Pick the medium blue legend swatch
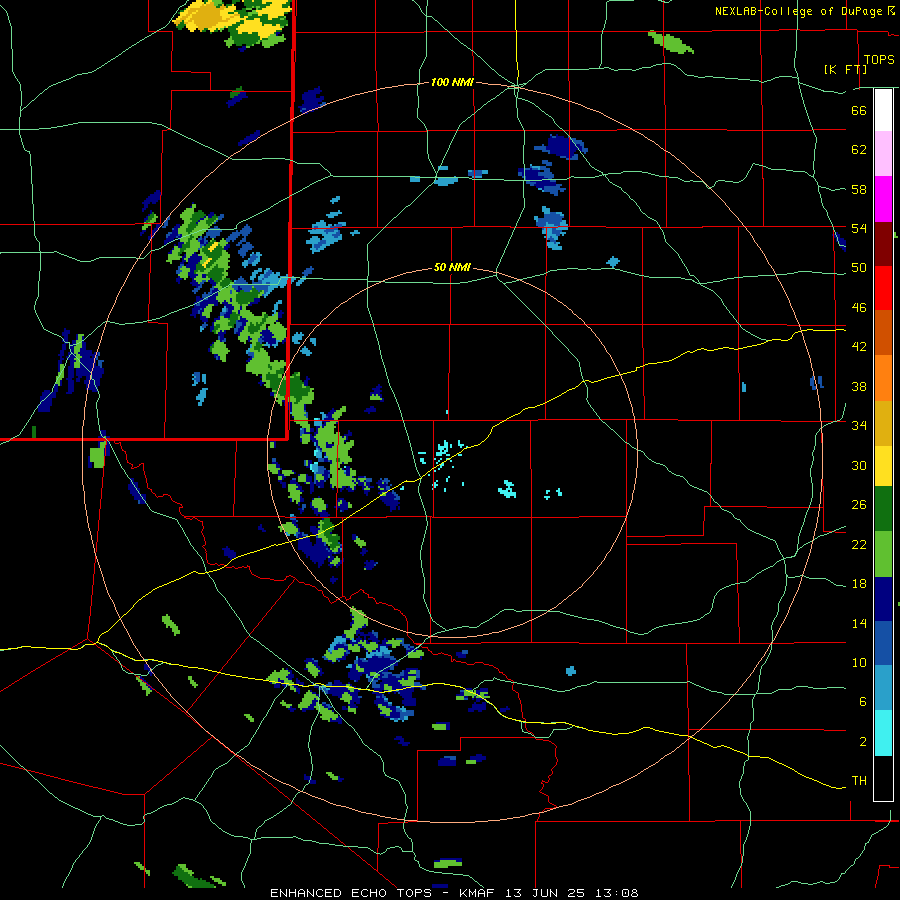 click(x=883, y=643)
